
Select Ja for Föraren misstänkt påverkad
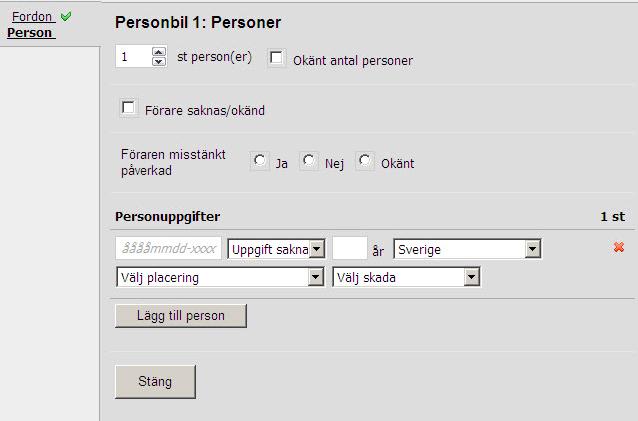pyautogui.click(x=260, y=161)
